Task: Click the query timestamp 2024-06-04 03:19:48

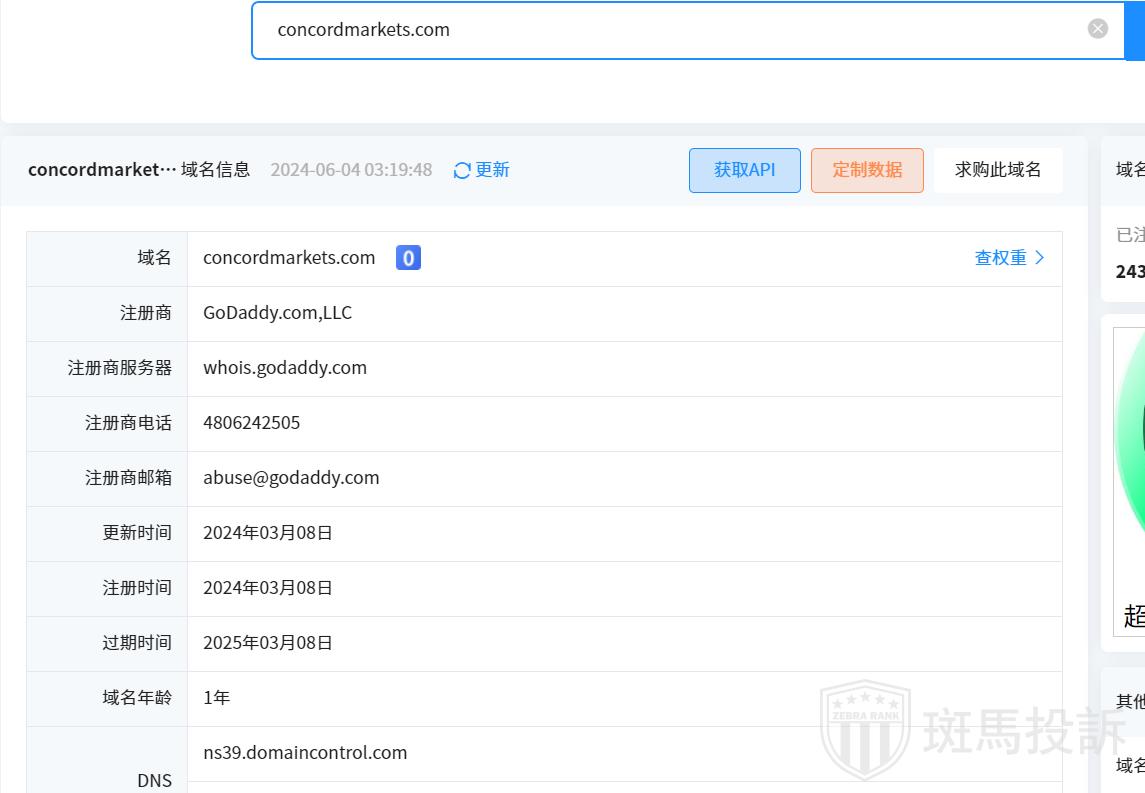Action: tap(351, 170)
